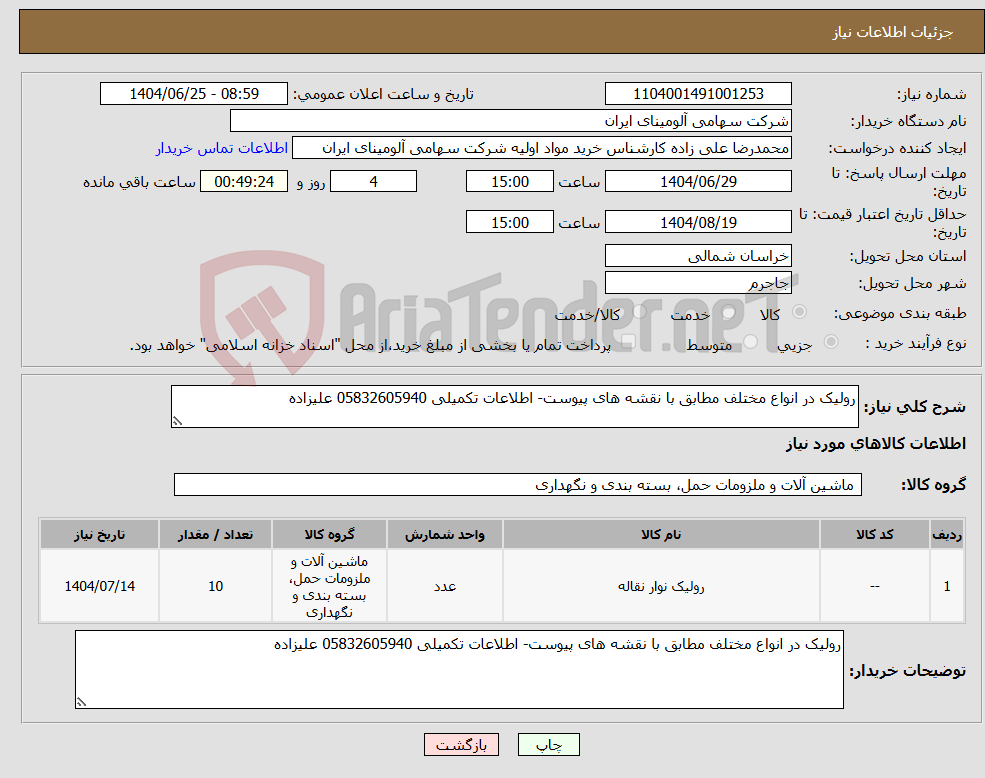Click the بازگشت (back) button
Screen dimensions: 985x778
coord(461,744)
